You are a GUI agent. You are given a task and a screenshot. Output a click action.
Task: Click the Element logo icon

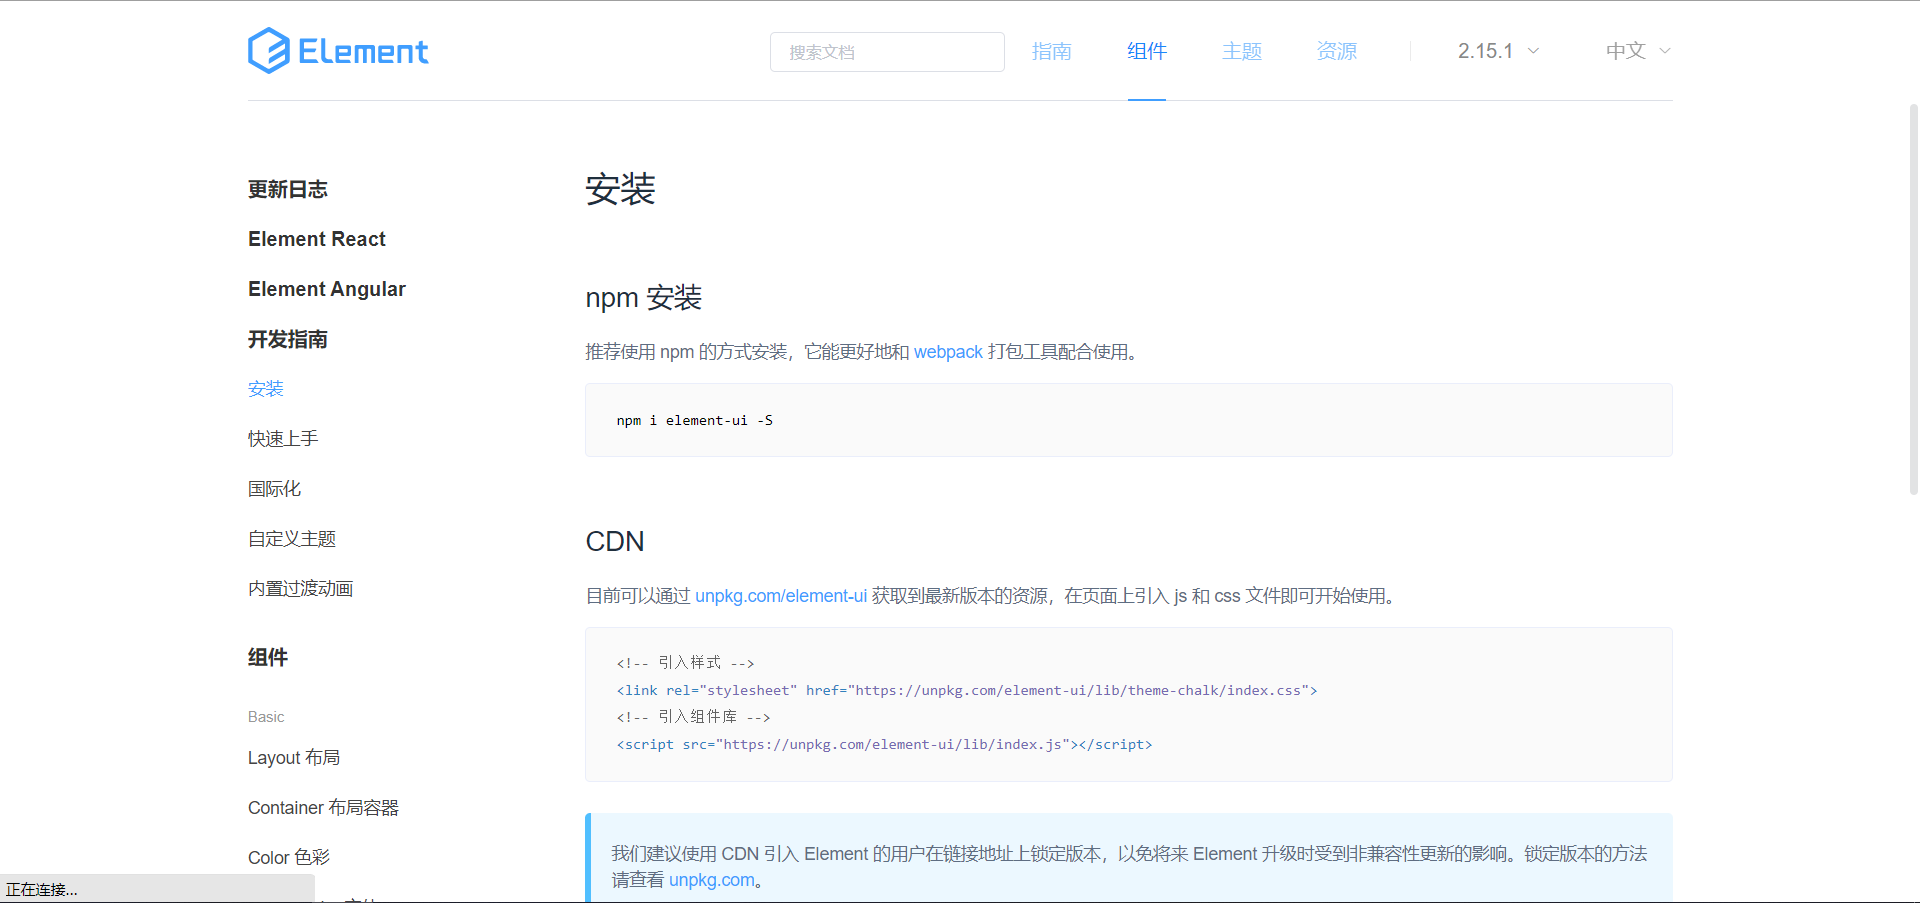click(x=266, y=50)
